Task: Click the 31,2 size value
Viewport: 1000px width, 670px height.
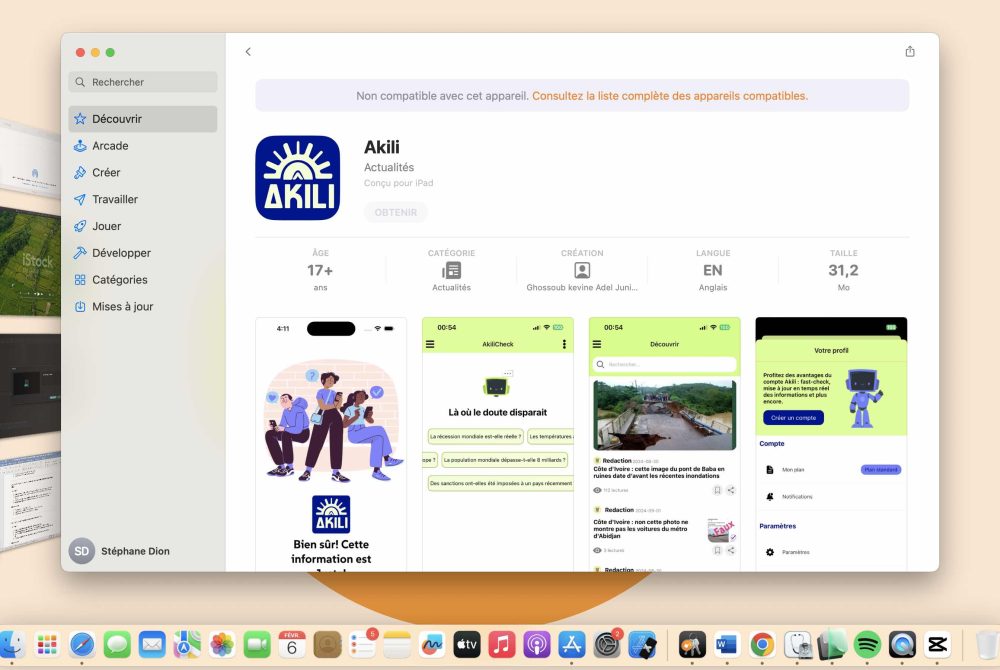Action: 843,270
